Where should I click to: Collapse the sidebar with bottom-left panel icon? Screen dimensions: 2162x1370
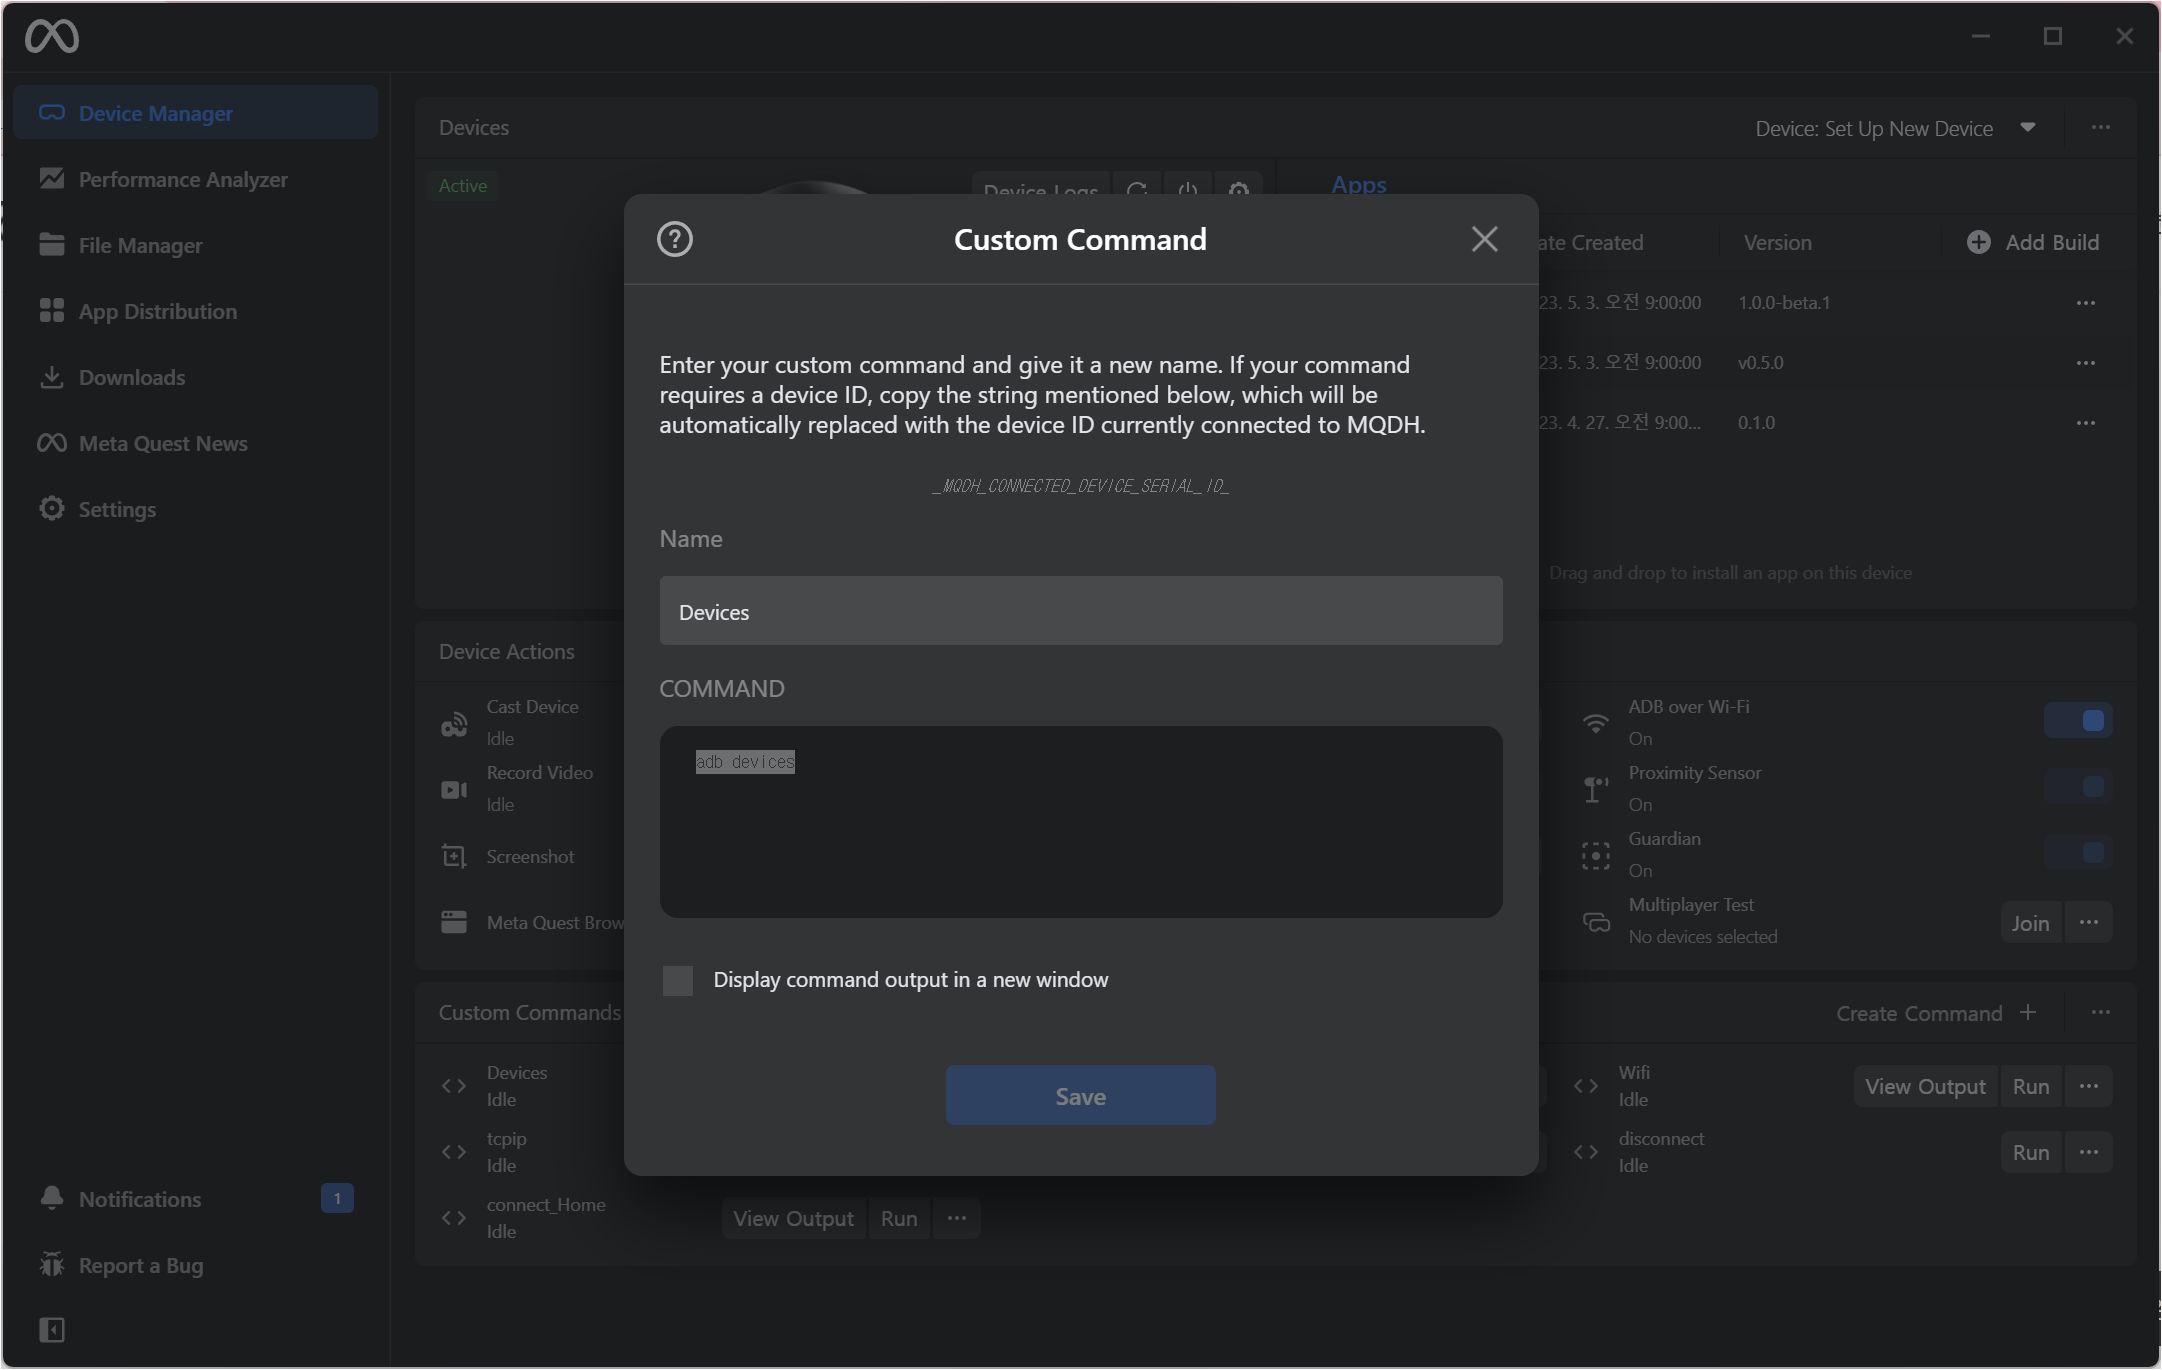pyautogui.click(x=52, y=1329)
